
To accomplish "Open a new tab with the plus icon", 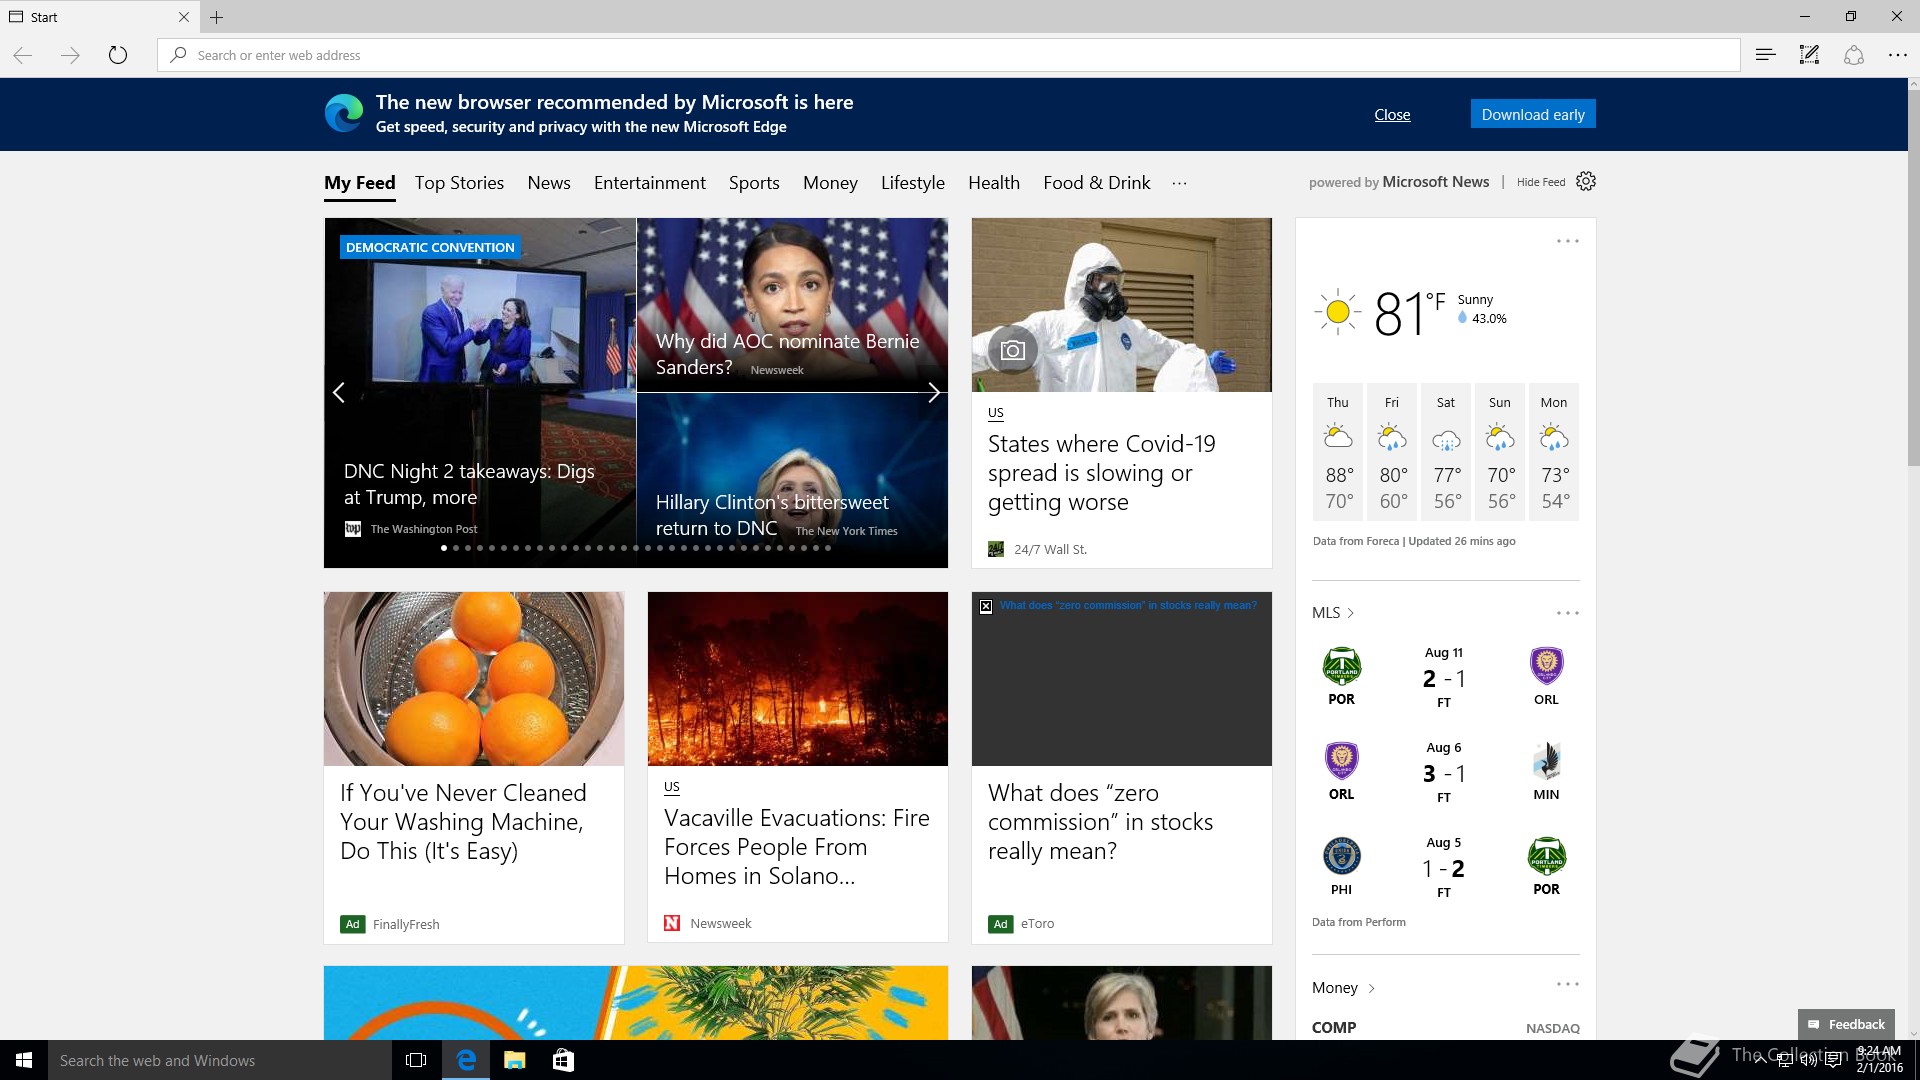I will click(x=217, y=17).
